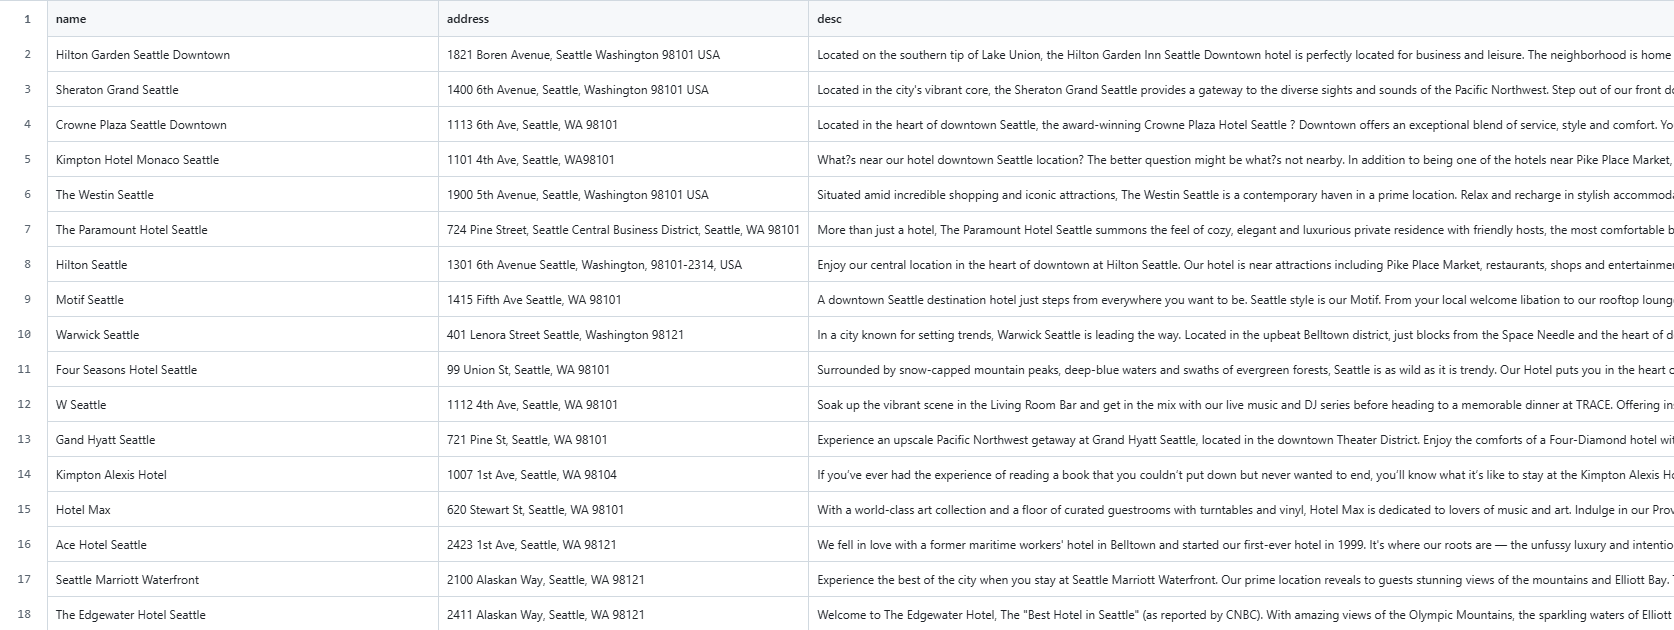
Task: Select address 1821 Boren Avenue cell
Action: [623, 55]
